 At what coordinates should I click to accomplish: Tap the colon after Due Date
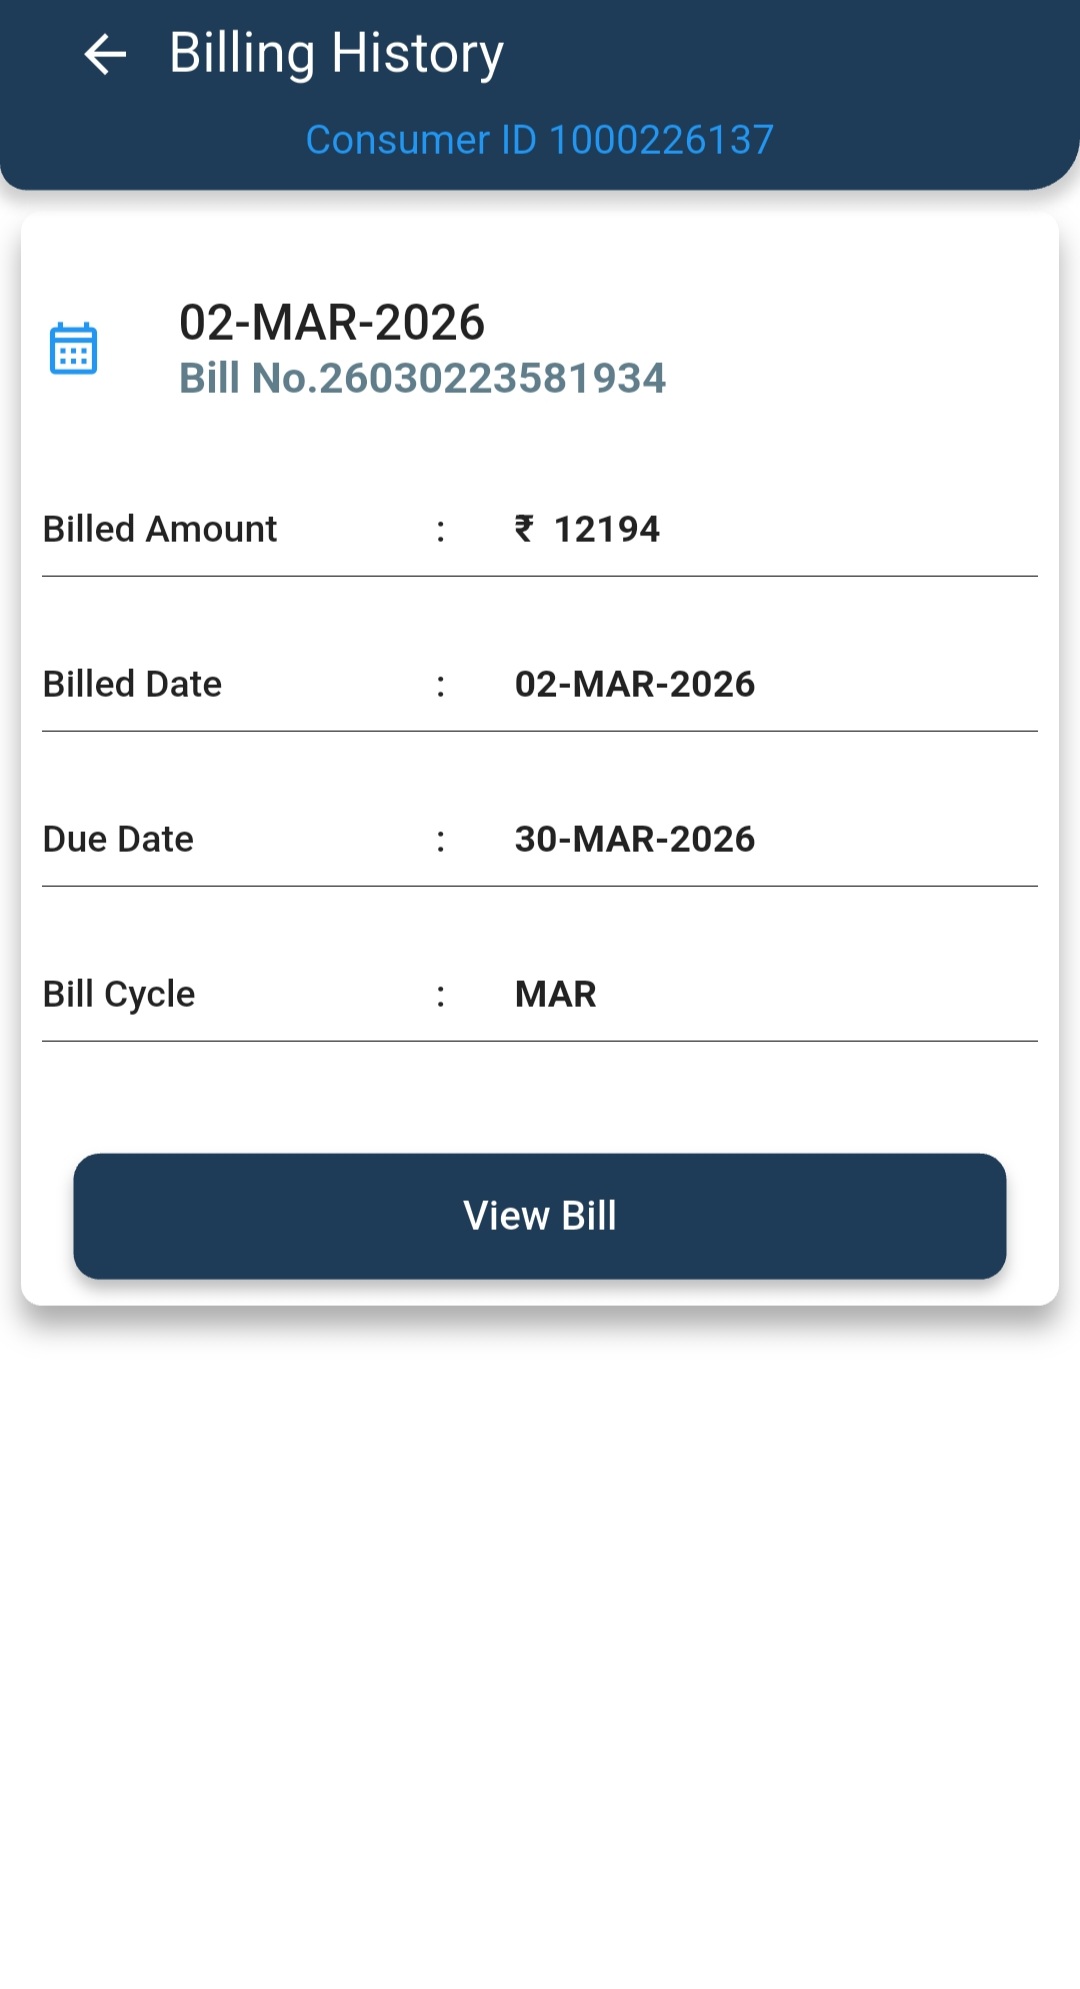click(440, 841)
